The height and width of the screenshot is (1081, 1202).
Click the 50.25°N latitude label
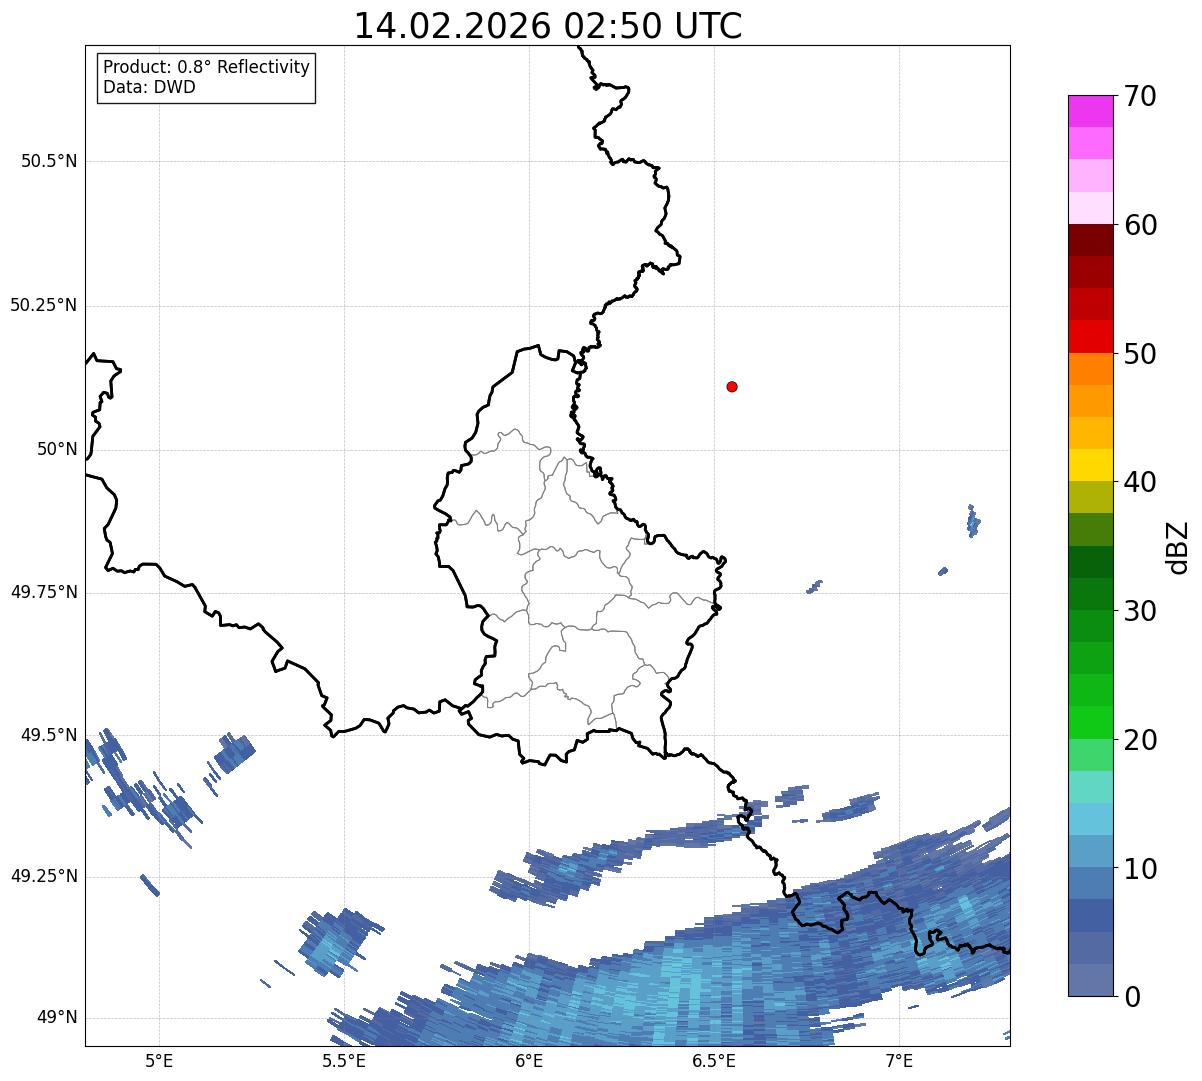44,305
